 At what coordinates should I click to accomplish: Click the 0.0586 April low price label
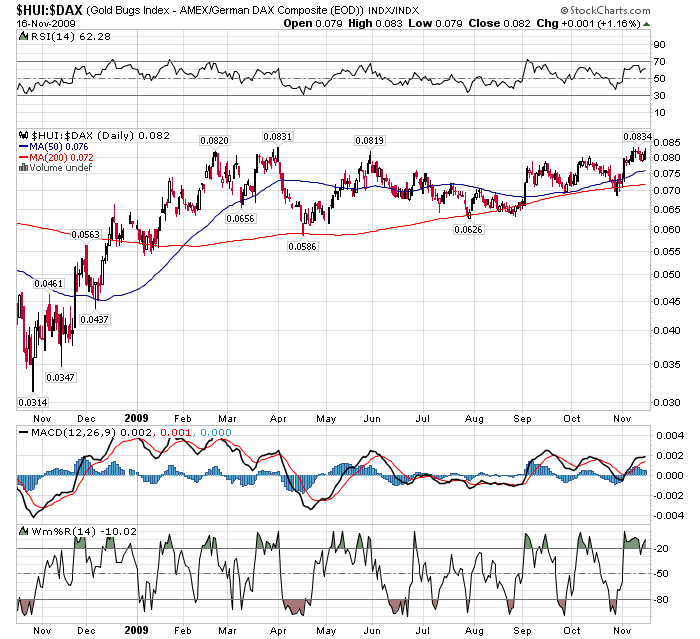(304, 245)
